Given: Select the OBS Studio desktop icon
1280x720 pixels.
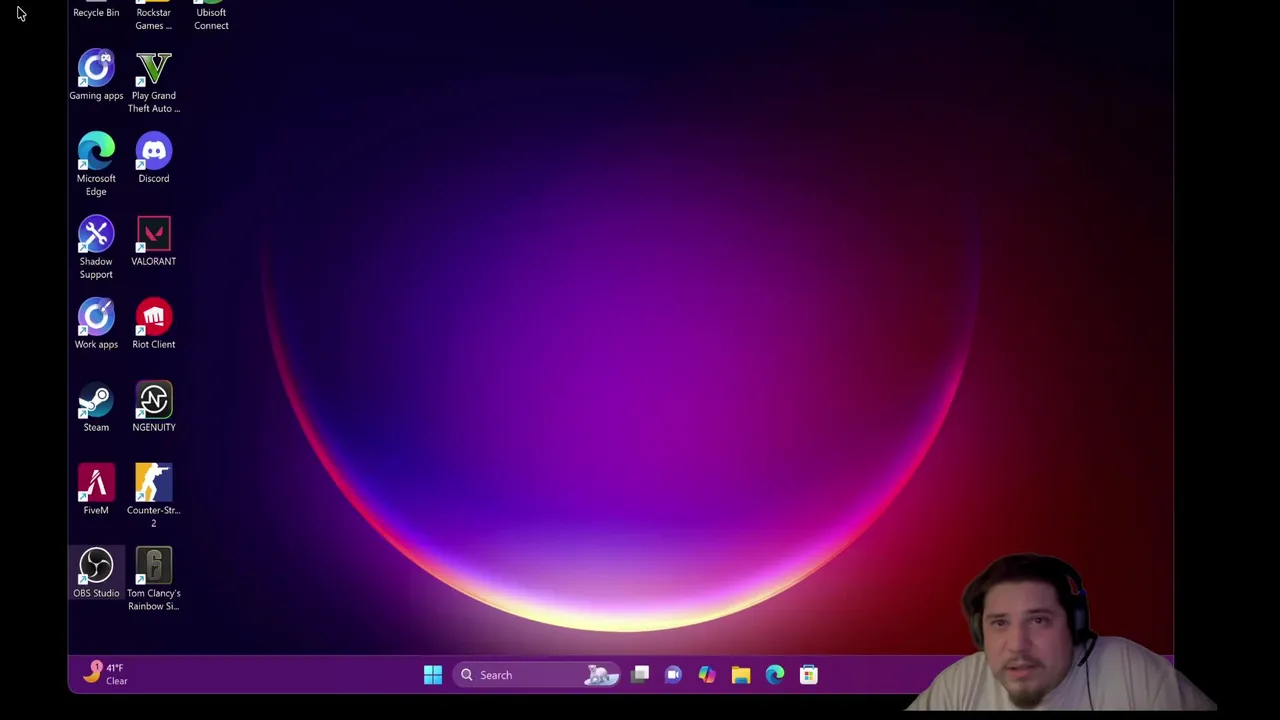Looking at the screenshot, I should click(x=96, y=573).
